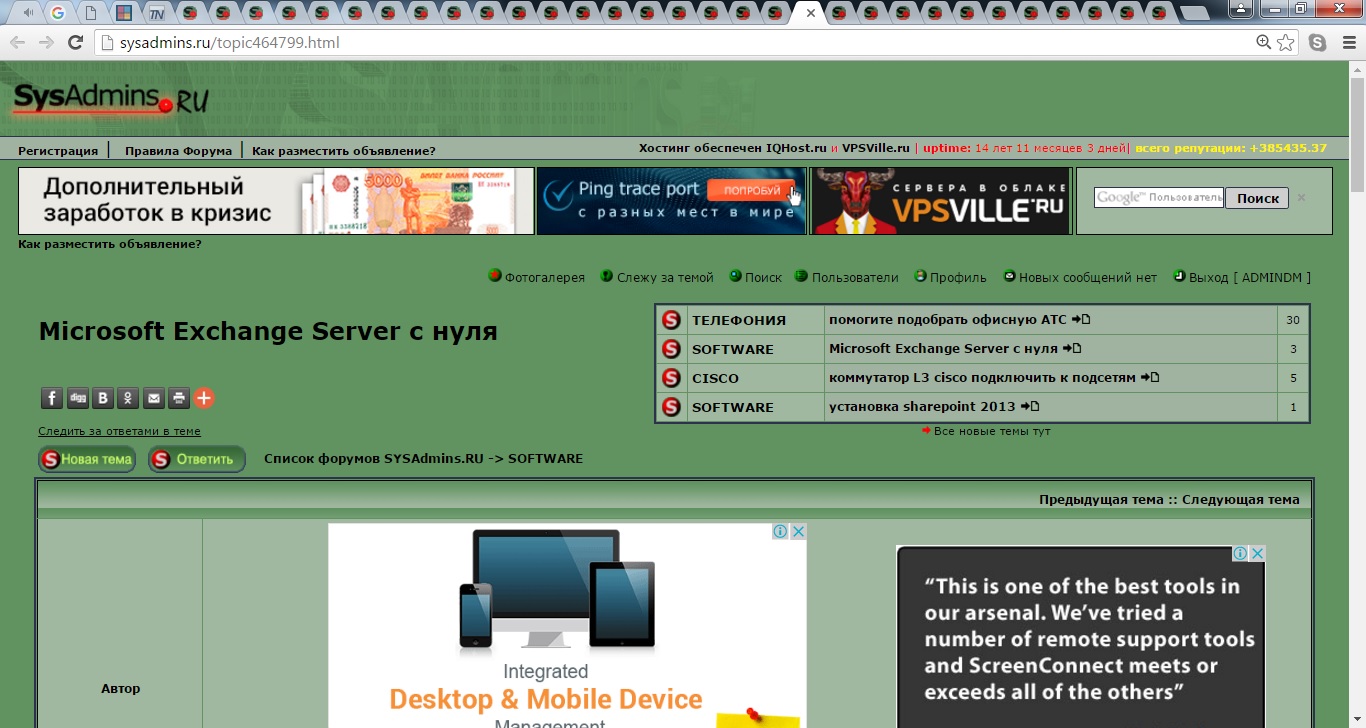This screenshot has width=1366, height=728.
Task: Open the zoom indicator in address bar
Action: [x=1264, y=42]
